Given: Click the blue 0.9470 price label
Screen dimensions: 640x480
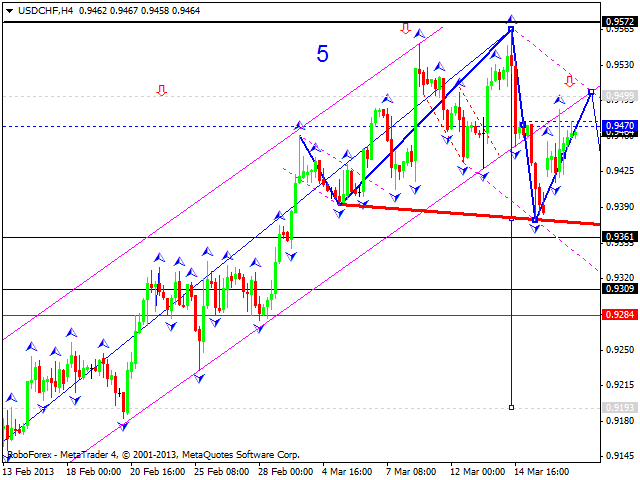Looking at the screenshot, I should pyautogui.click(x=618, y=126).
